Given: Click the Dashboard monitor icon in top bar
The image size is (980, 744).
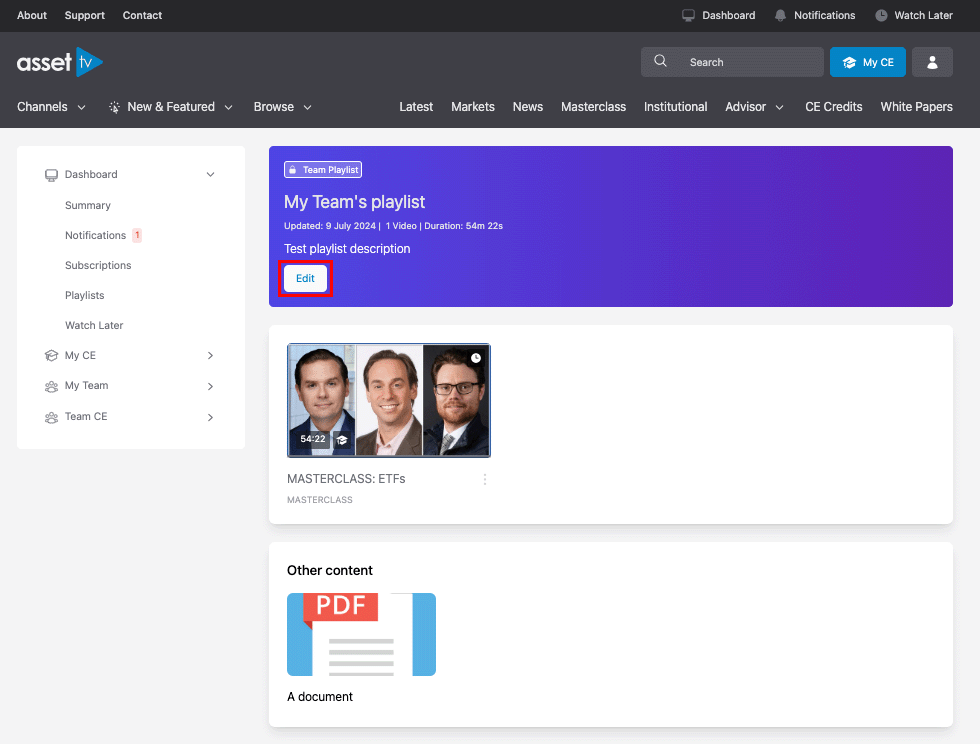Looking at the screenshot, I should click(688, 15).
